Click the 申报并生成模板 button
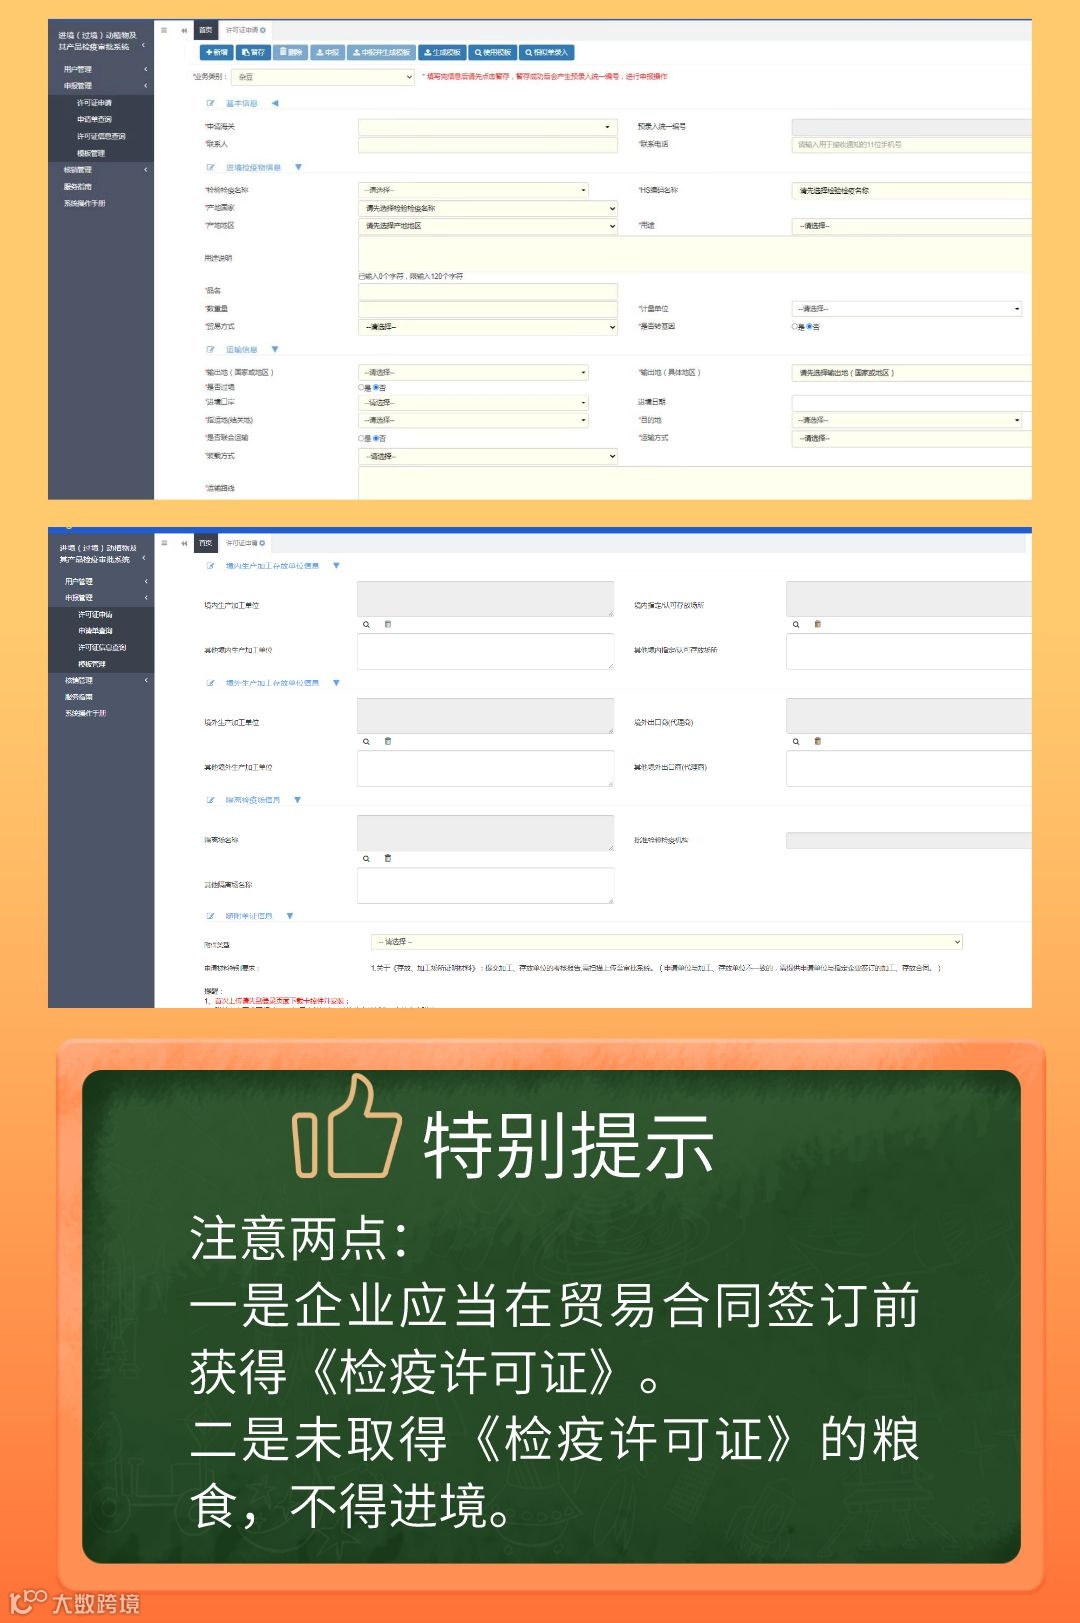 tap(381, 52)
